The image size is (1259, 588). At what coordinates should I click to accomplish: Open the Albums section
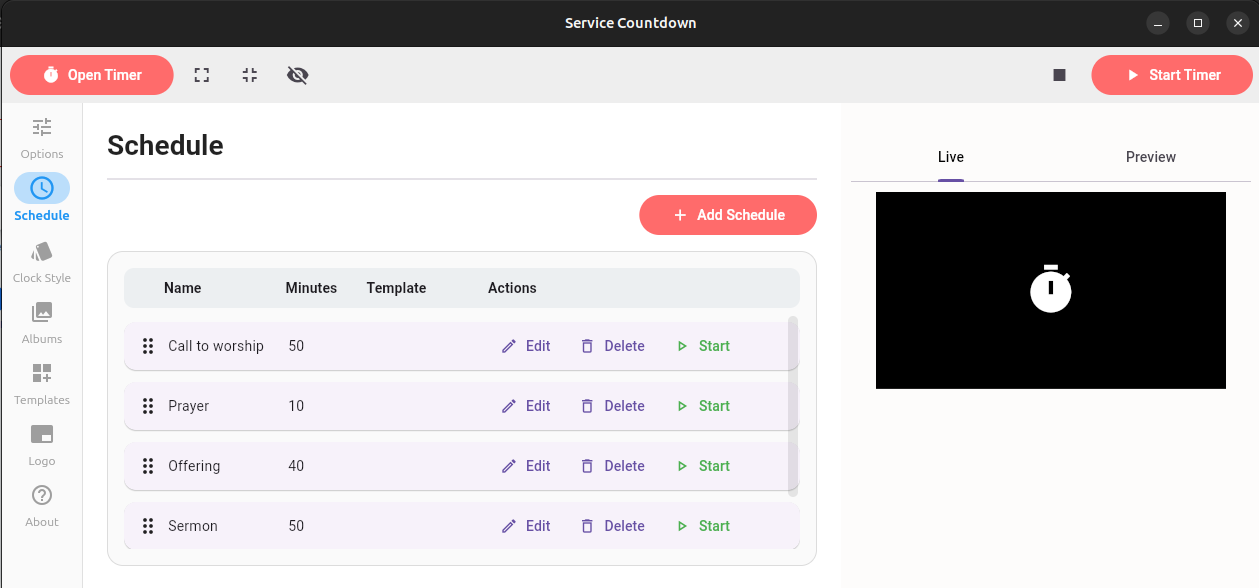point(41,313)
